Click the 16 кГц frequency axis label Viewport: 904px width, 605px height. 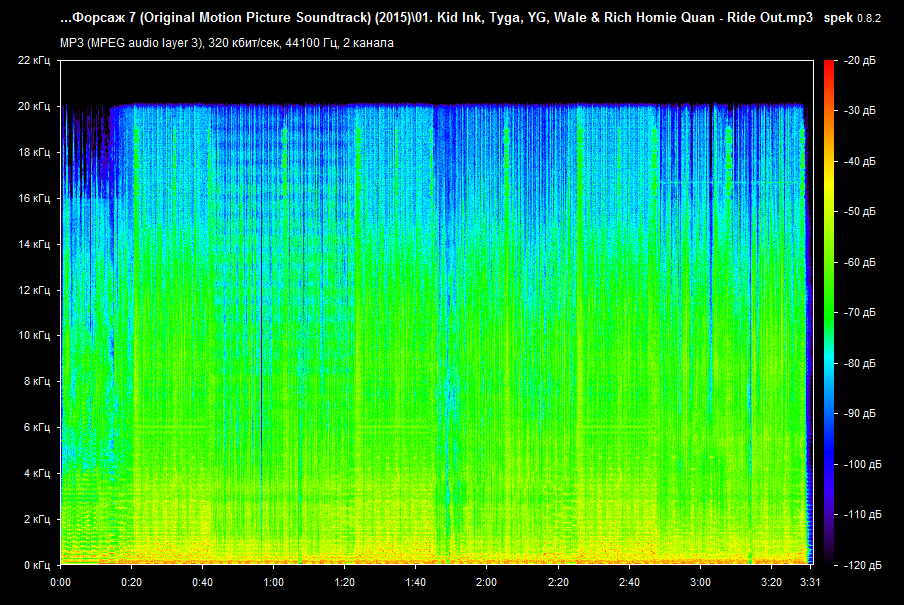(x=34, y=198)
